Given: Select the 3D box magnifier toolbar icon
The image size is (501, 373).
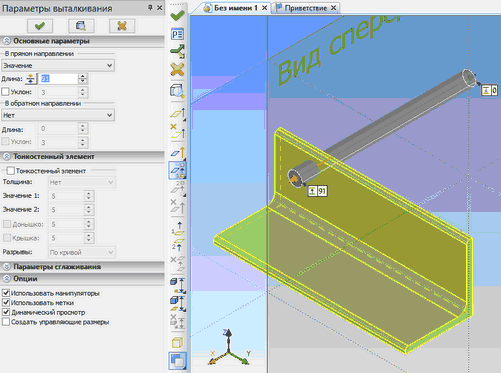Looking at the screenshot, I should click(x=177, y=91).
